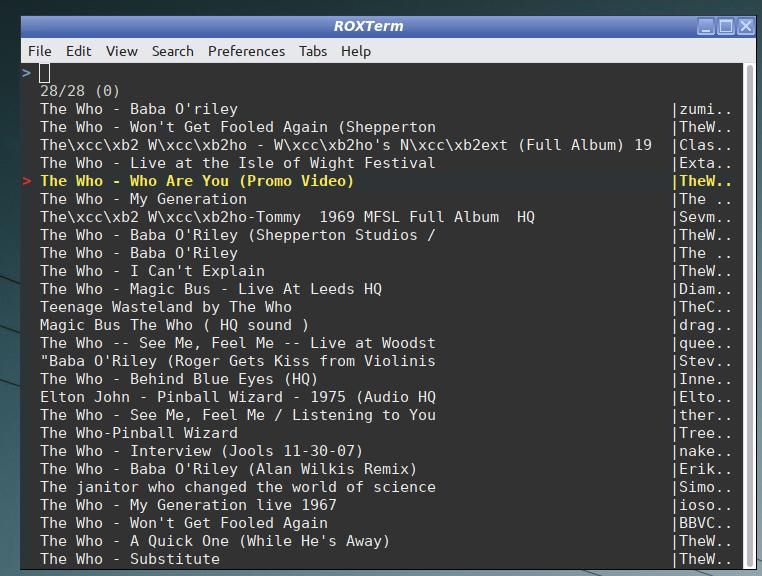Image resolution: width=762 pixels, height=576 pixels.
Task: Click uploader 'zumi..' in first row
Action: [x=705, y=109]
